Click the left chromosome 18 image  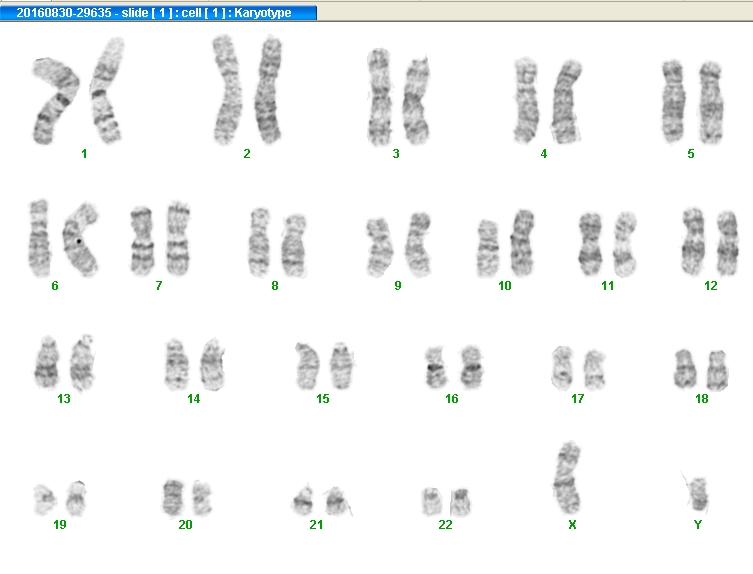[685, 368]
